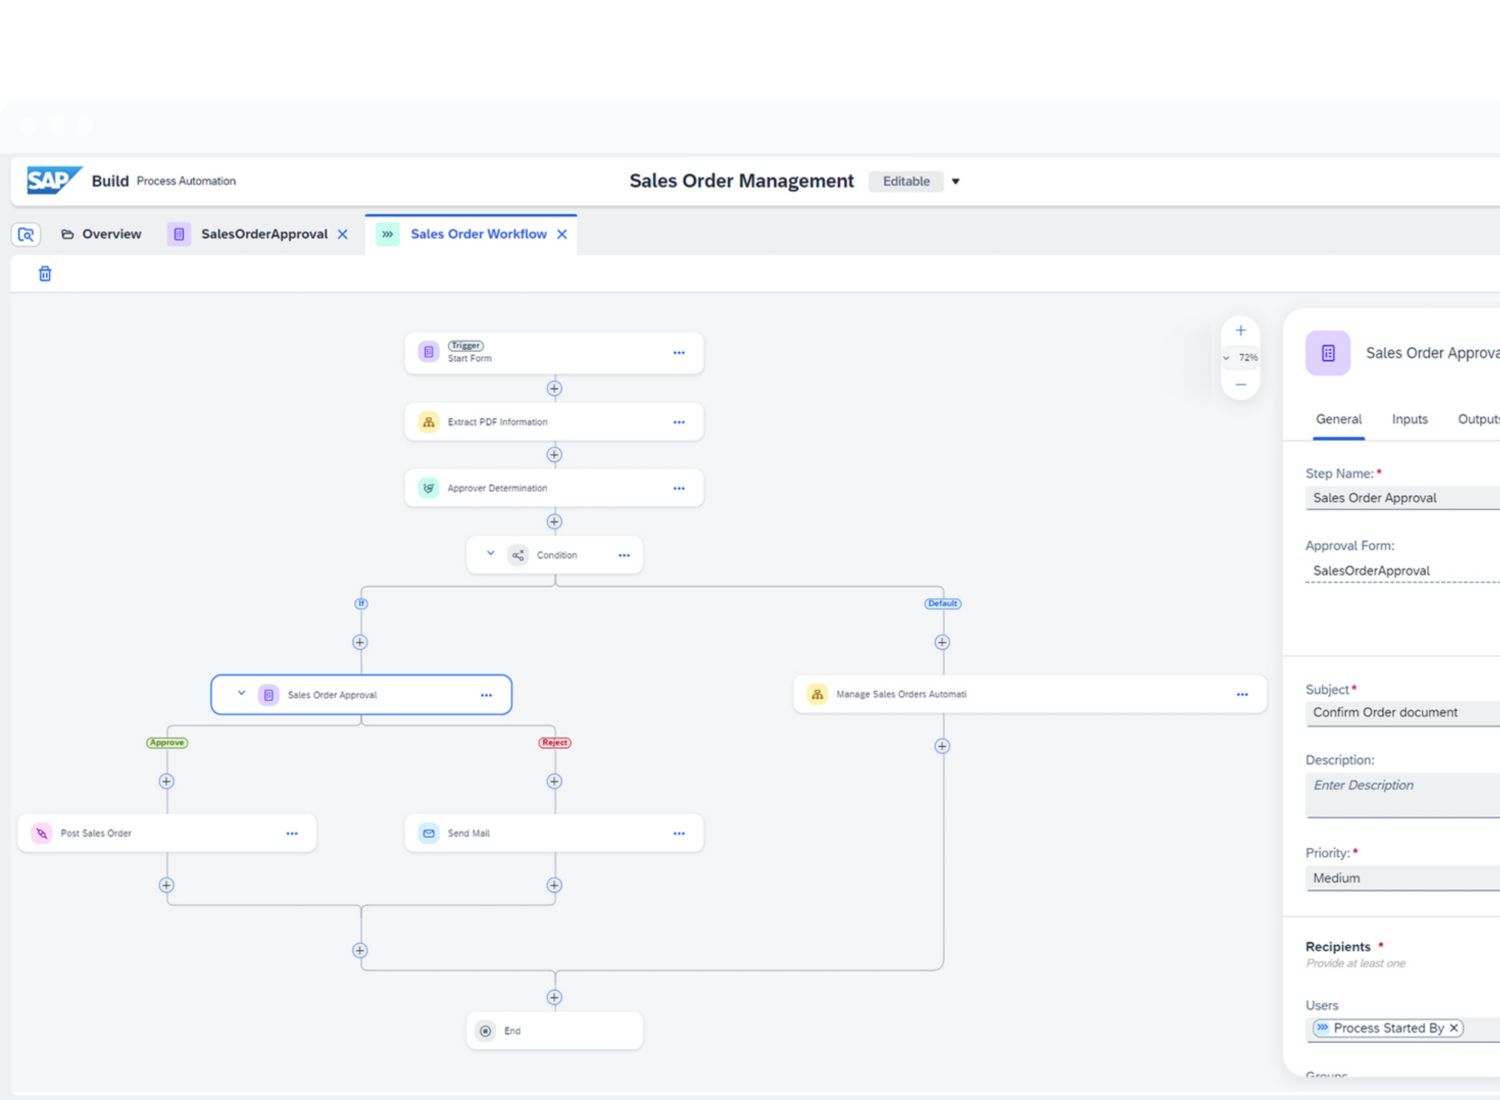Collapse the Condition node chevron
1500x1100 pixels.
[x=491, y=554]
